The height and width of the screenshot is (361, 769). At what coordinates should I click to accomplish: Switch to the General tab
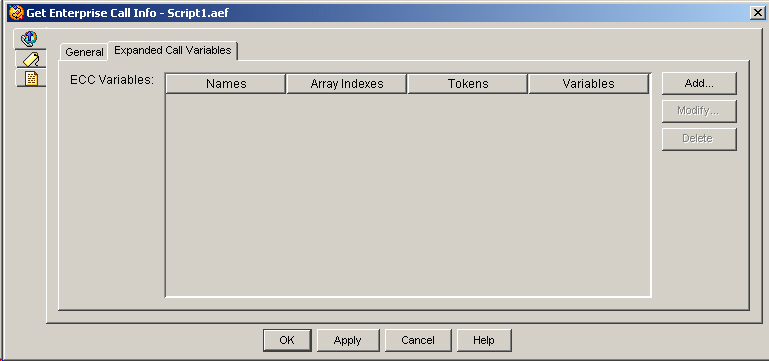point(84,52)
